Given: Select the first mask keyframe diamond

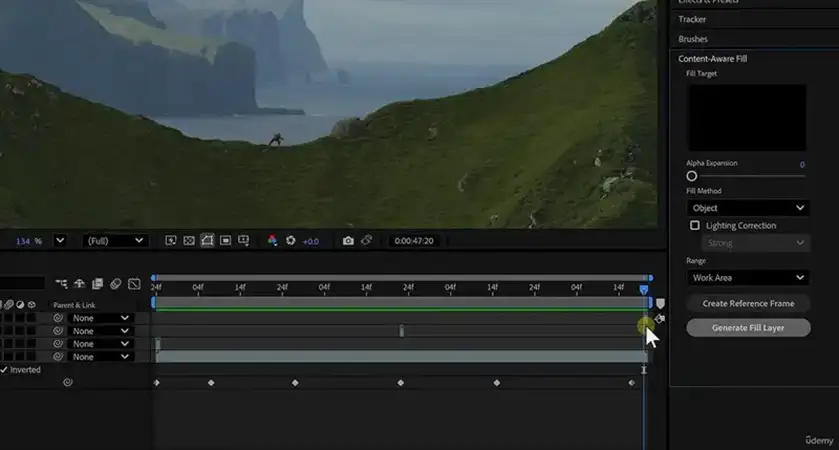Looking at the screenshot, I should click(x=156, y=383).
